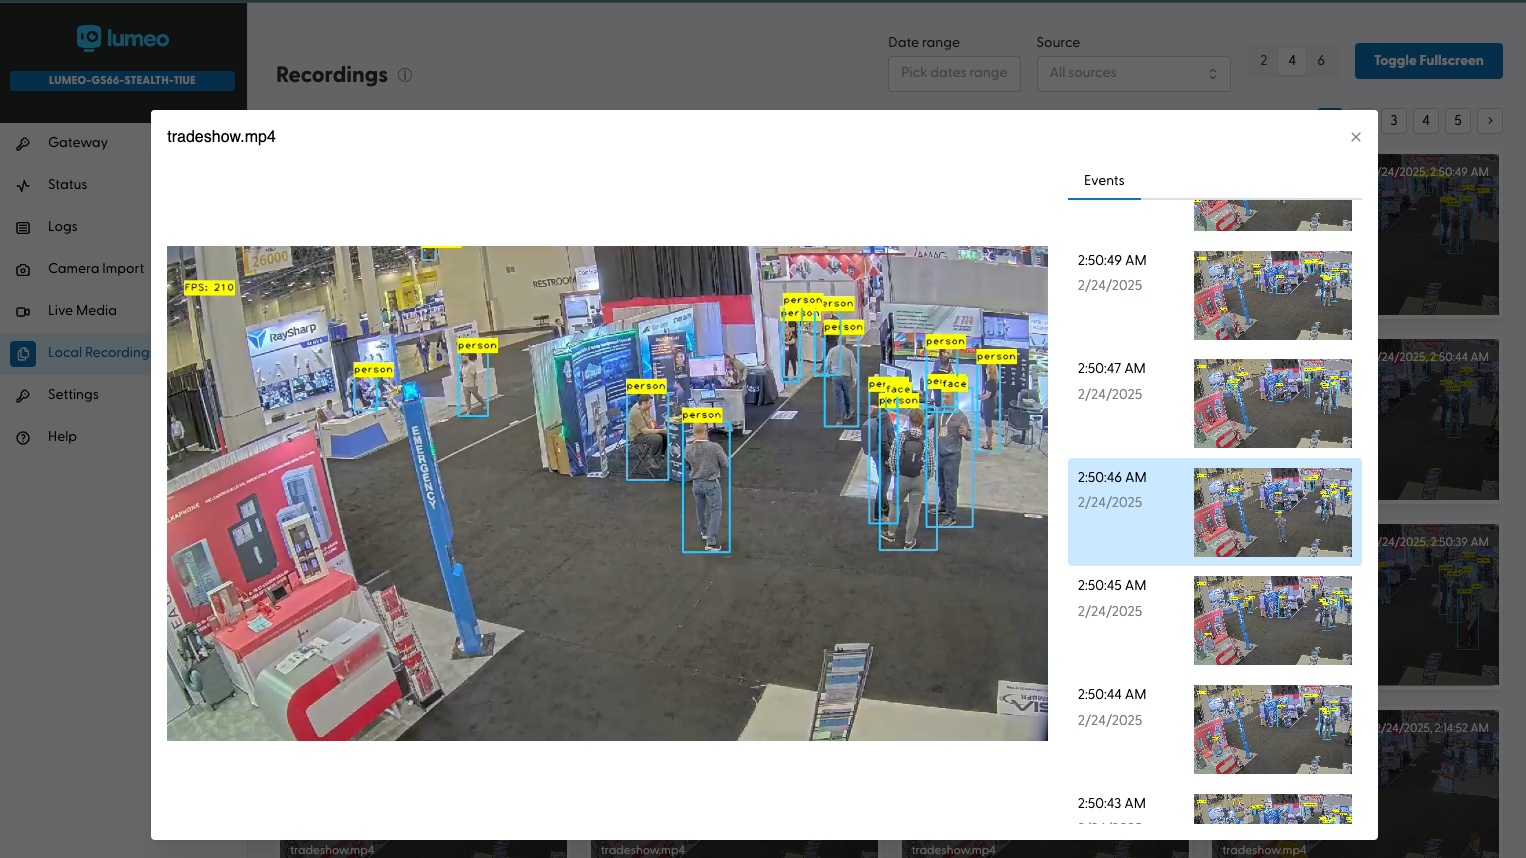Screen dimensions: 1526x858
Task: Set grid columns to 6
Action: click(x=1321, y=61)
